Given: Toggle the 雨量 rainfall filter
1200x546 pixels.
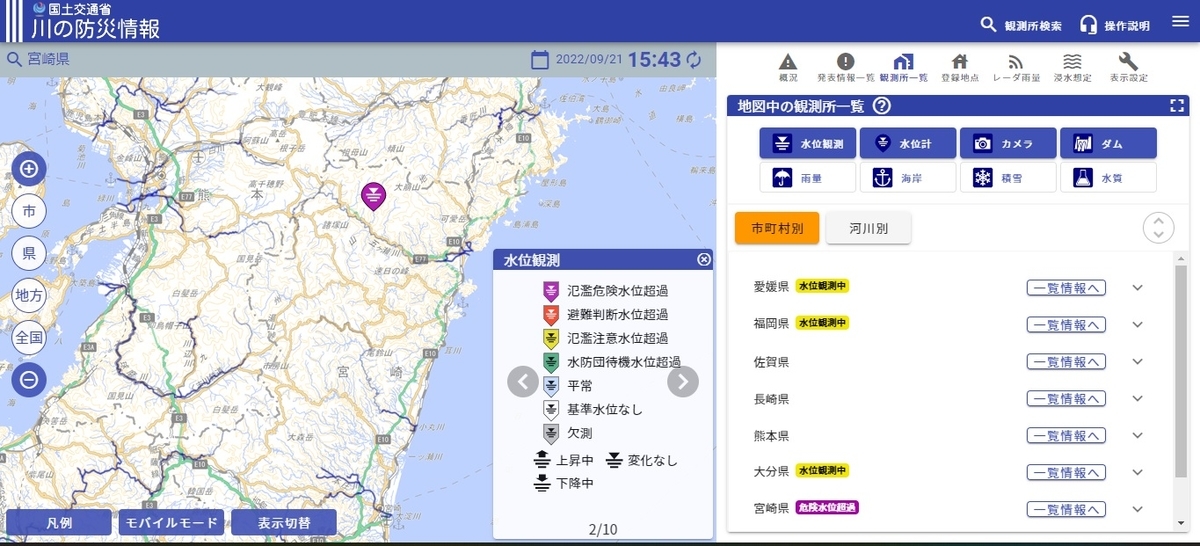Looking at the screenshot, I should tap(807, 178).
